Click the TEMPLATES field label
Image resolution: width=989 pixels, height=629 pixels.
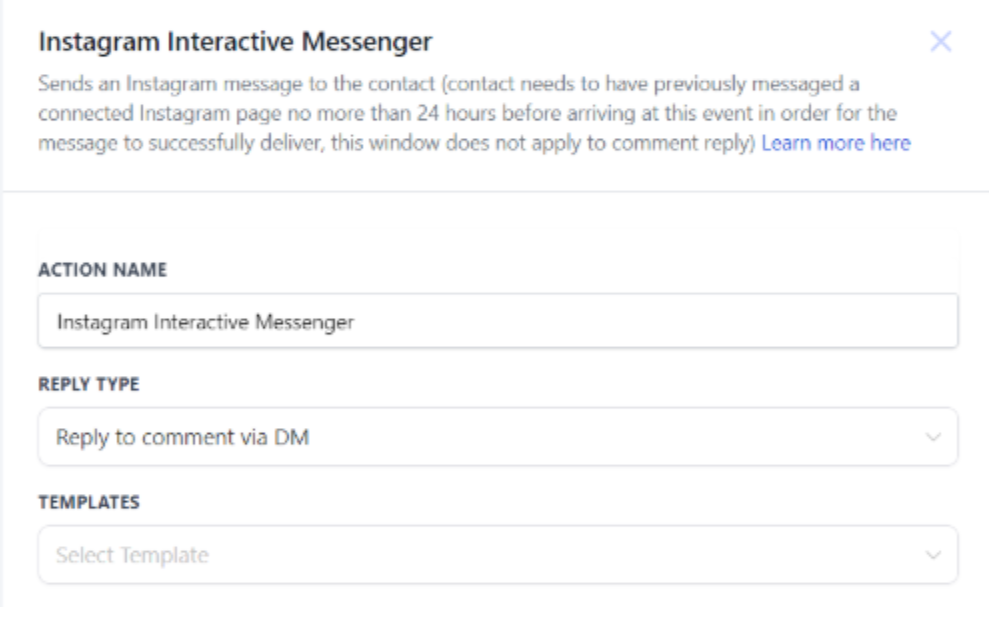(88, 502)
